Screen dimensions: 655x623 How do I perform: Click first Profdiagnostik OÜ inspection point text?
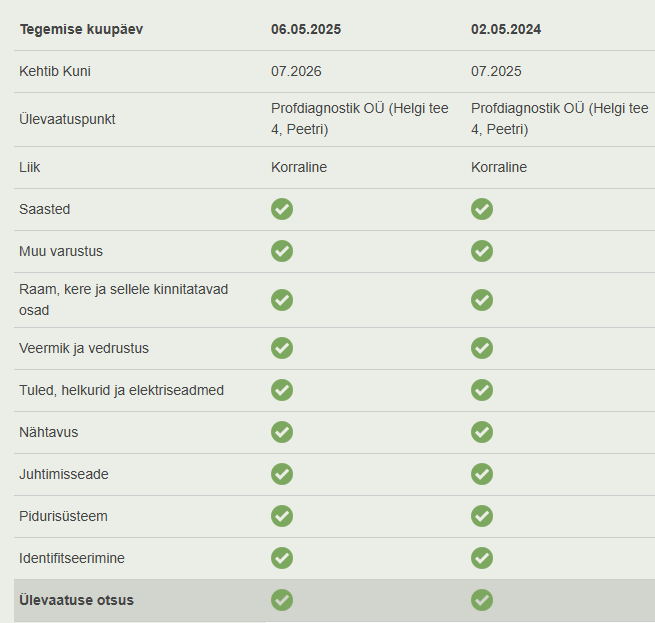pyautogui.click(x=360, y=119)
